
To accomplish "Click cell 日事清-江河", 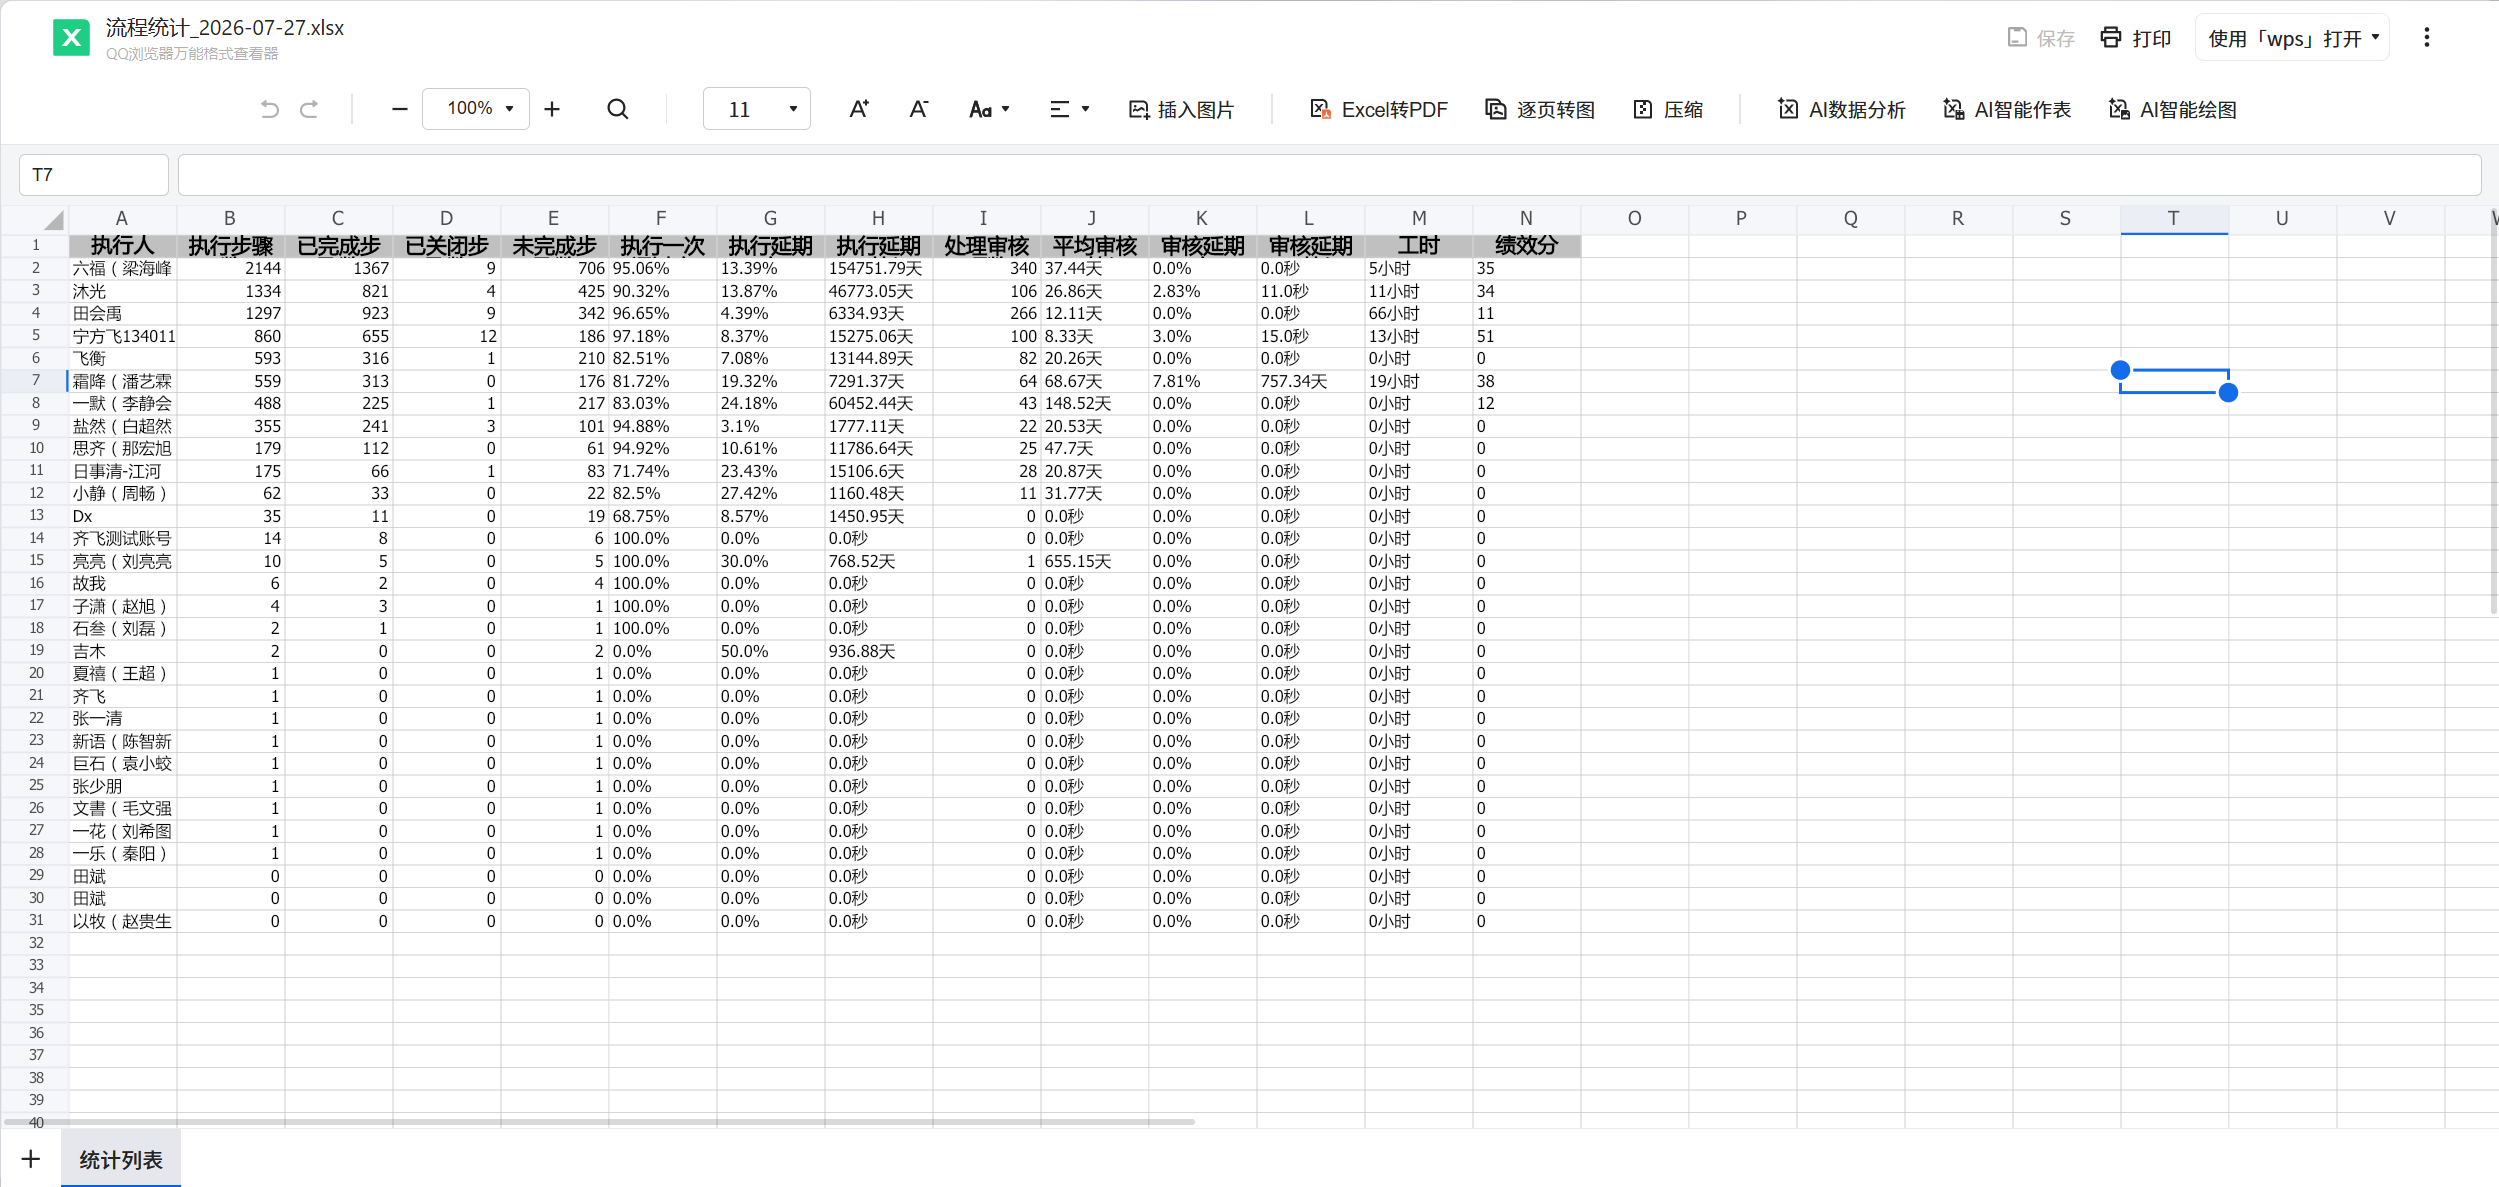I will pos(122,471).
